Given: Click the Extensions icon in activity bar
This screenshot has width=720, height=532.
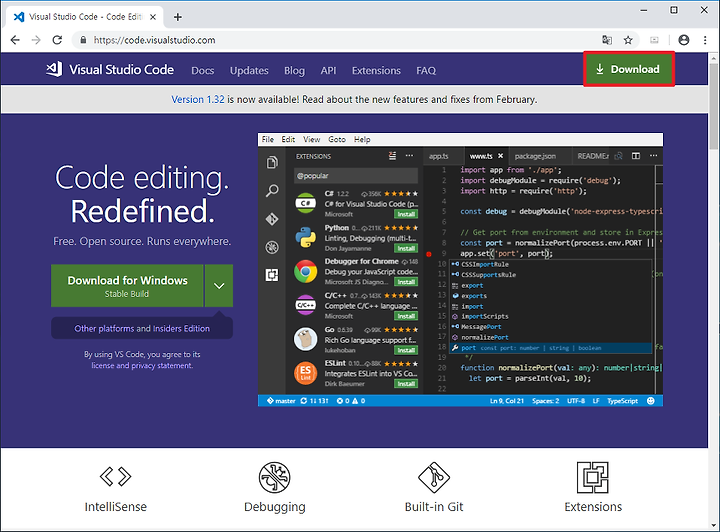Looking at the screenshot, I should pyautogui.click(x=272, y=275).
